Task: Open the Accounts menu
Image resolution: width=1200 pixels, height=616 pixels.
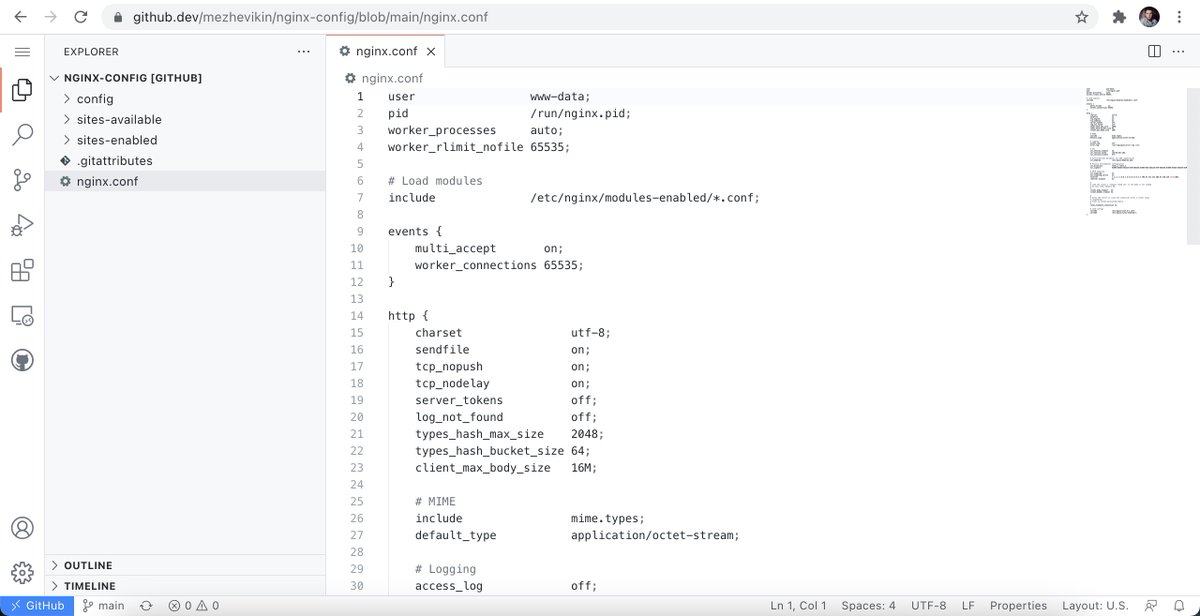Action: (x=22, y=528)
